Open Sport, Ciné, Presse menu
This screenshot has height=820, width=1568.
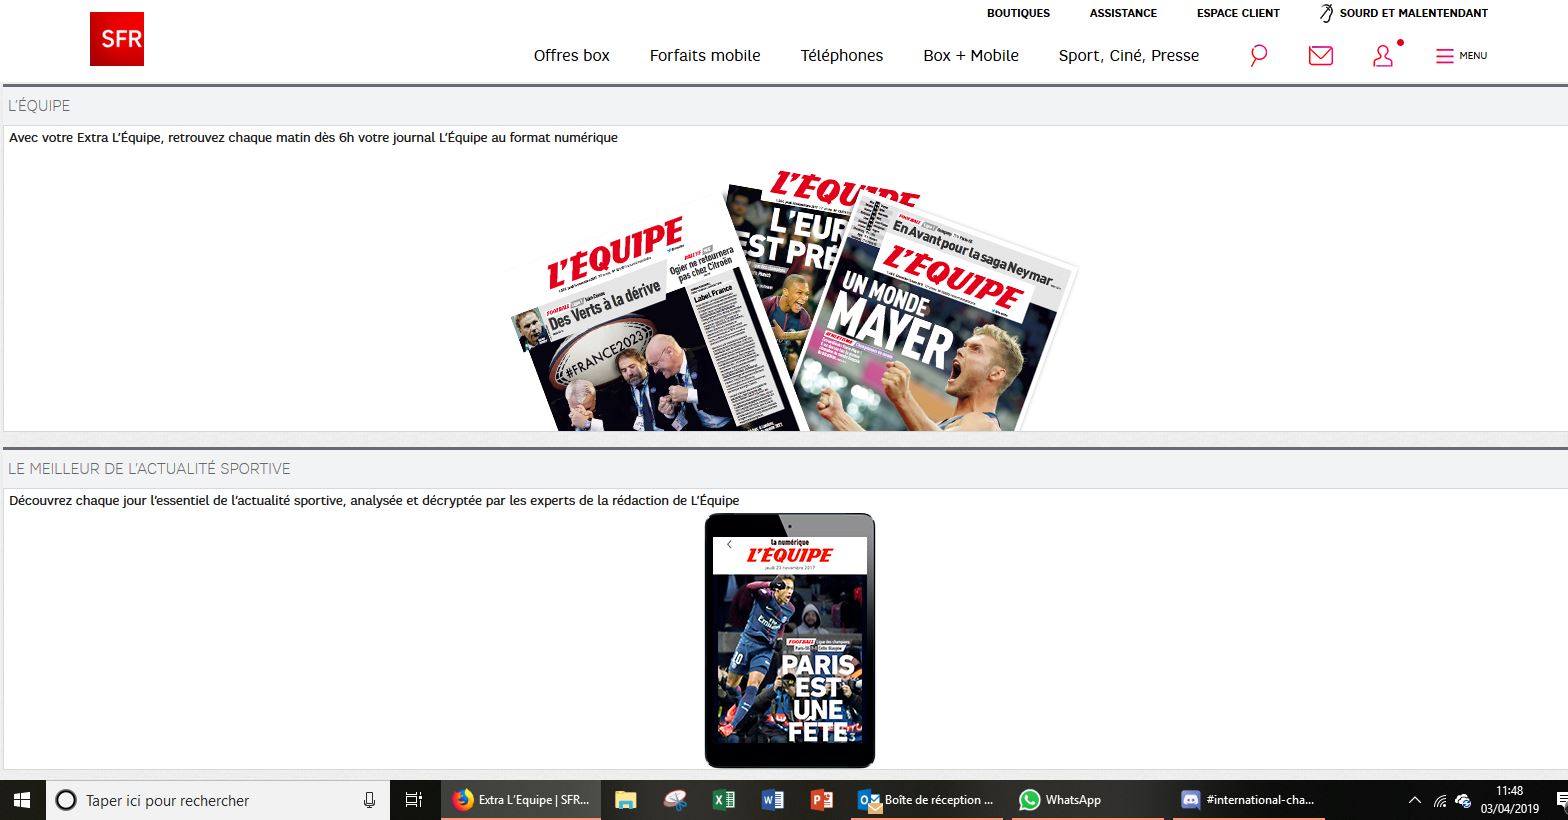click(x=1128, y=56)
